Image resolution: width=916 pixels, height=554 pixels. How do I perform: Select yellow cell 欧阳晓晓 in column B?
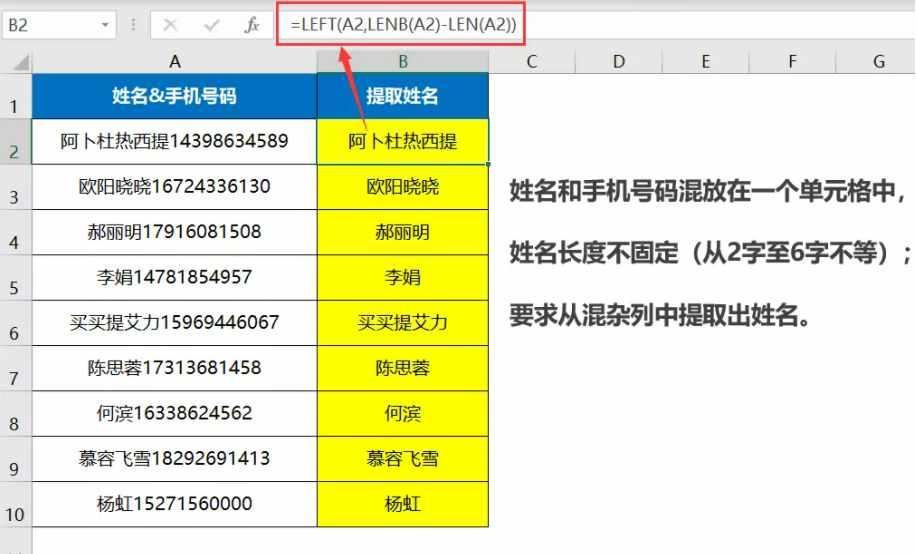click(x=403, y=187)
